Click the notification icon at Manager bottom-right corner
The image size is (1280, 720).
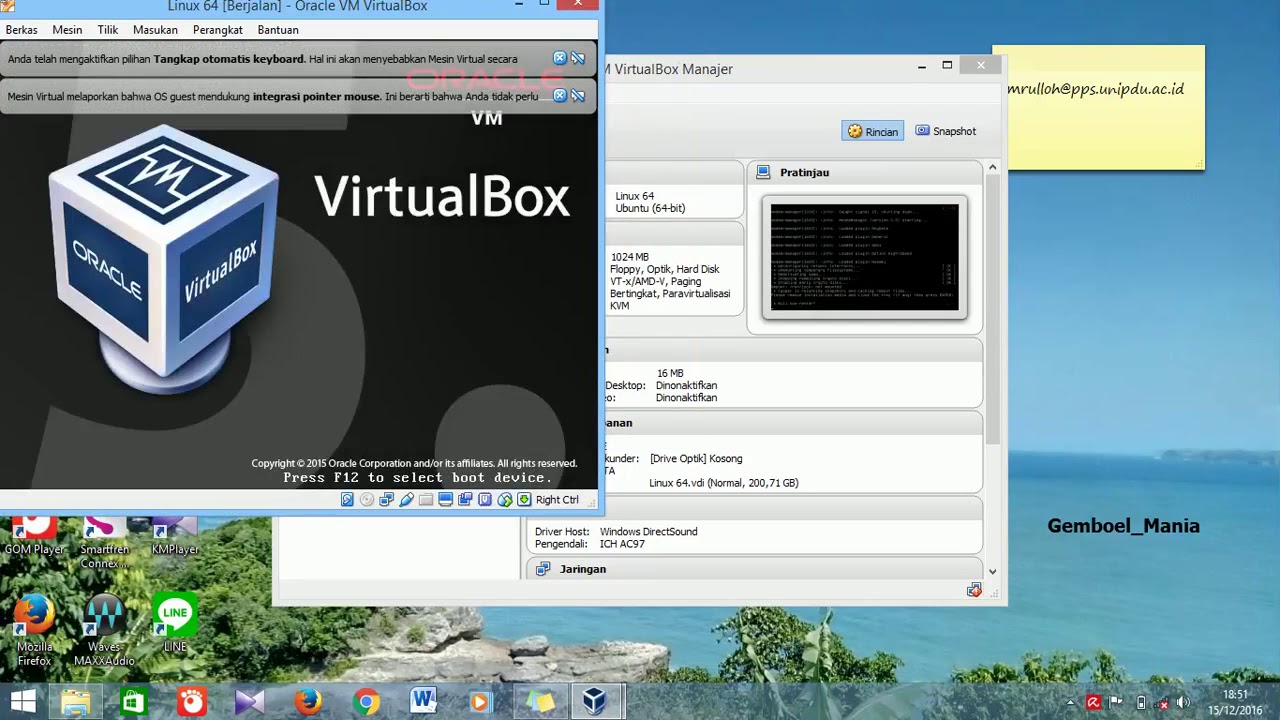click(x=974, y=591)
